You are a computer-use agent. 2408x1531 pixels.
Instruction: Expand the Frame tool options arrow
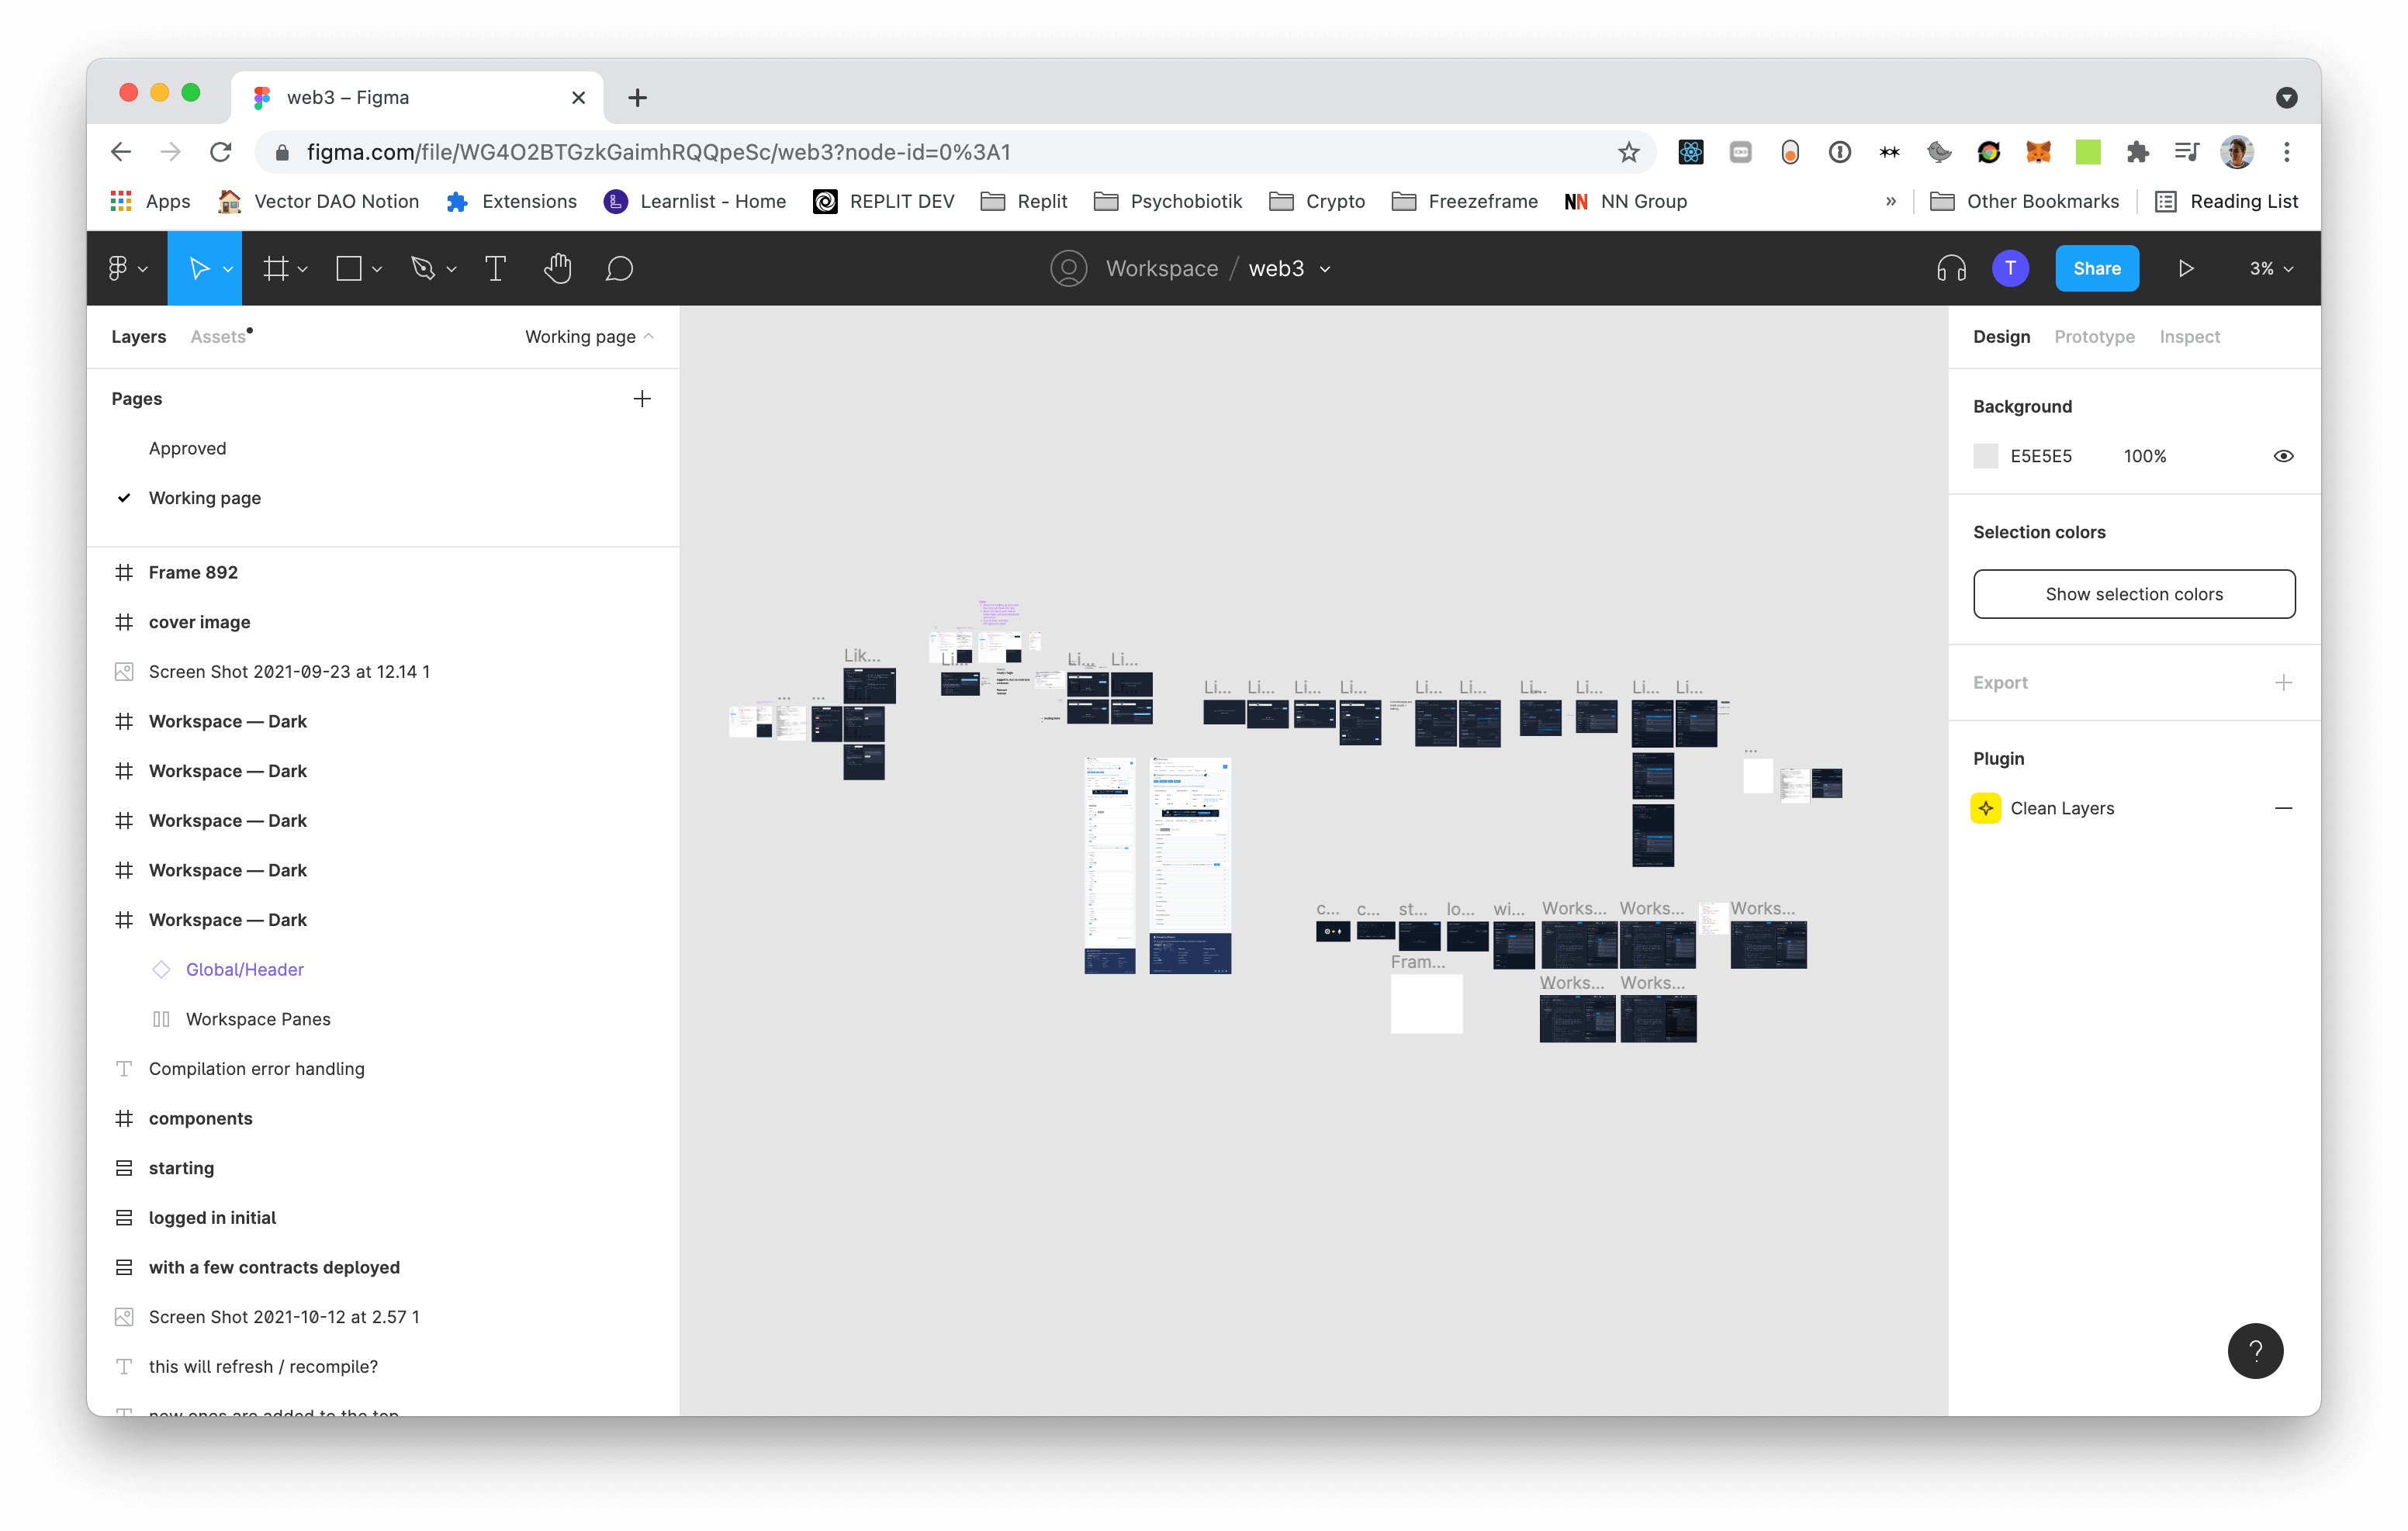pos(303,269)
